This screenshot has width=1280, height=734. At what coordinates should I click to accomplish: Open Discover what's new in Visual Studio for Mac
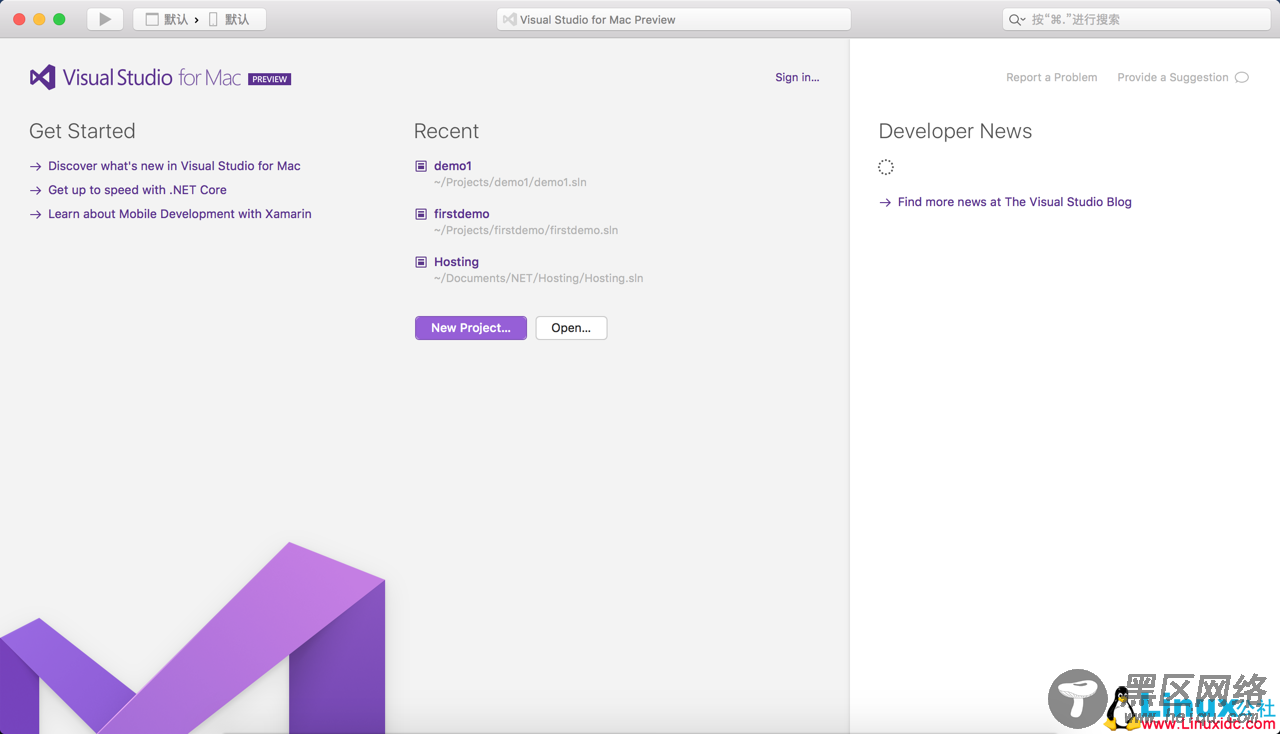coord(174,166)
